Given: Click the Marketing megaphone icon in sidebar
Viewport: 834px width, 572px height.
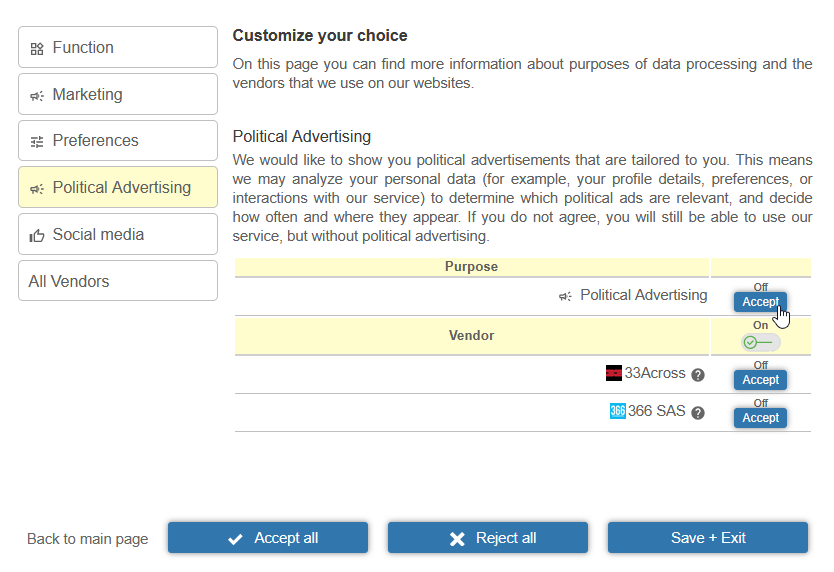Looking at the screenshot, I should point(37,95).
